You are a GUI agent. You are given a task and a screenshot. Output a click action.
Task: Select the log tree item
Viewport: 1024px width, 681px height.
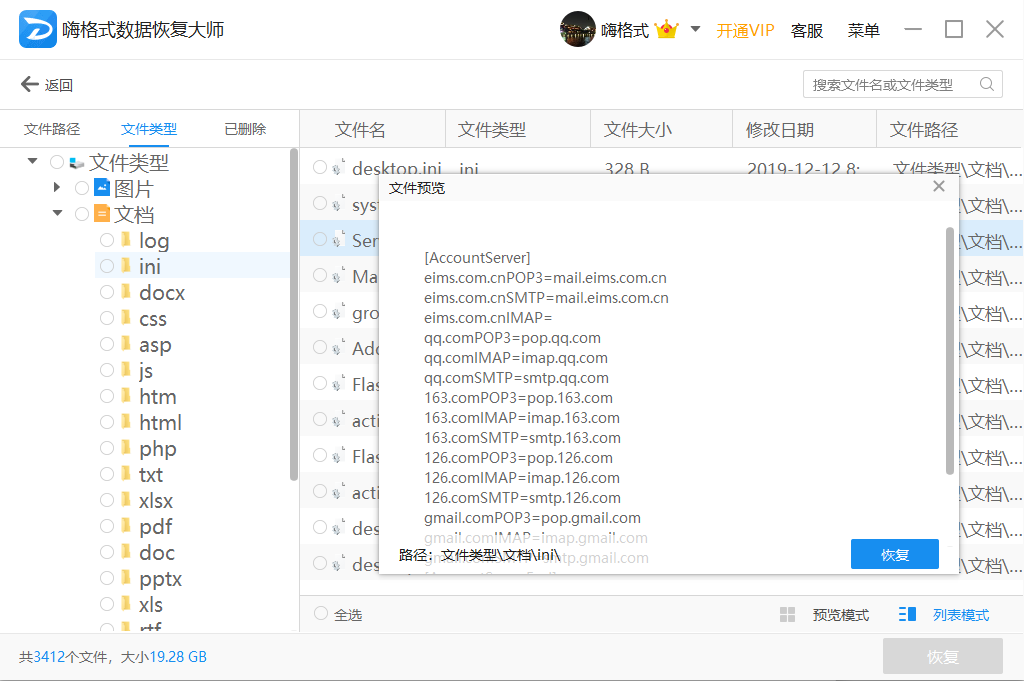tap(154, 241)
